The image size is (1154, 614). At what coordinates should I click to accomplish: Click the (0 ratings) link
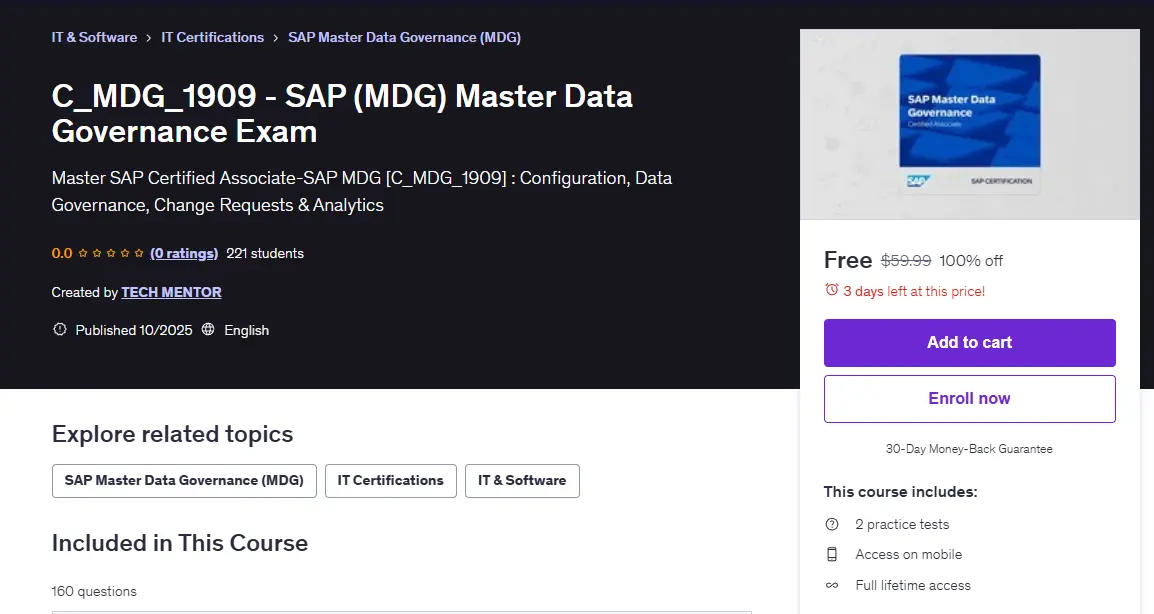pyautogui.click(x=184, y=253)
